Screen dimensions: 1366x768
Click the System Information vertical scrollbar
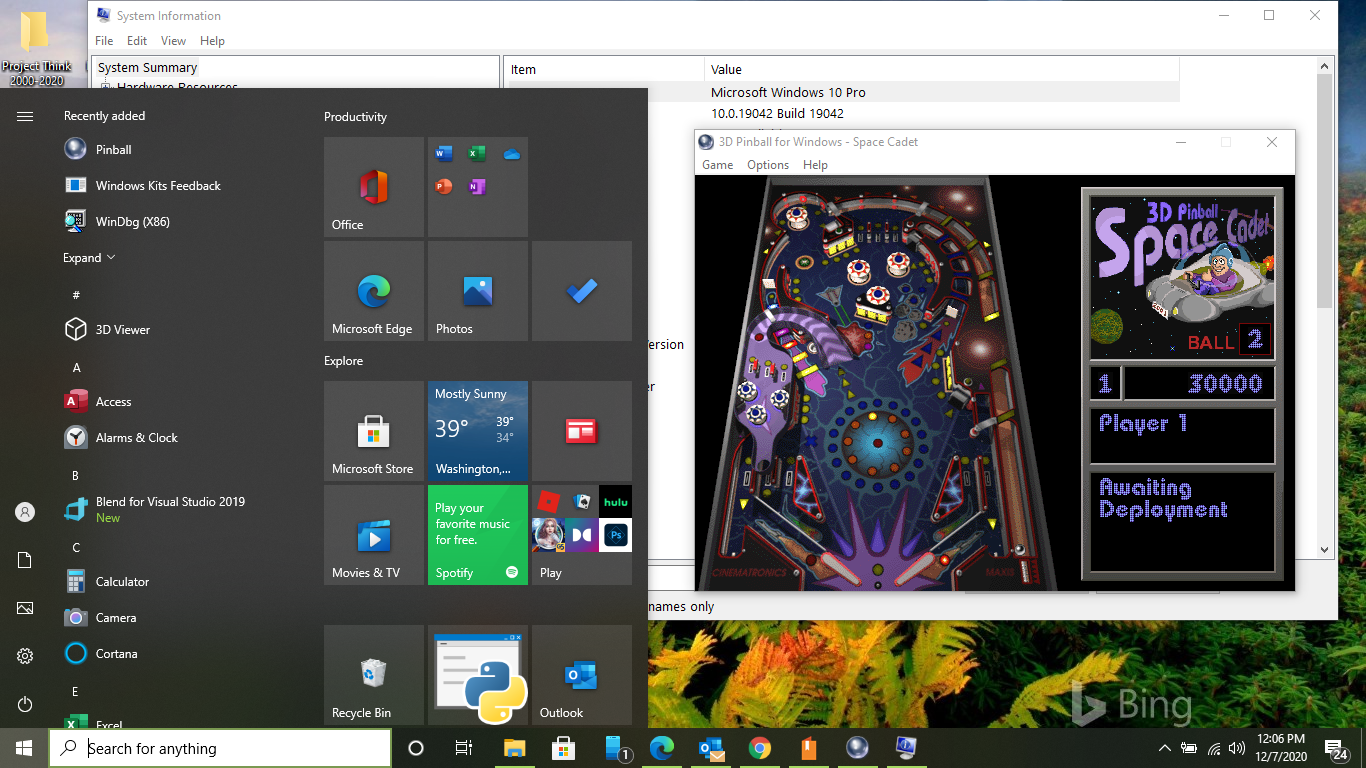(1325, 306)
